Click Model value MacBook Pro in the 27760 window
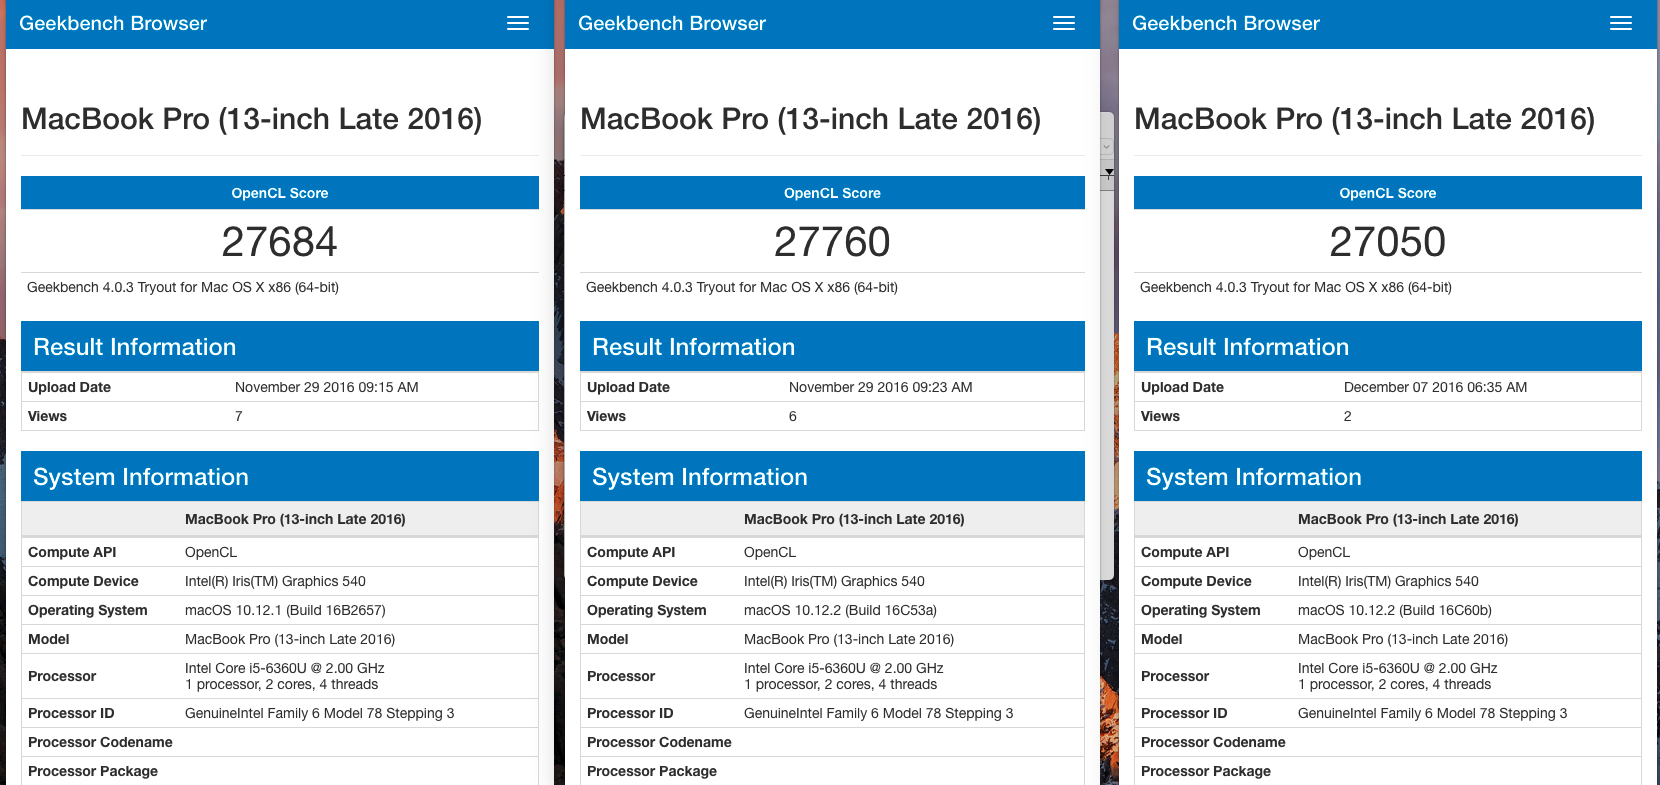 tap(849, 639)
